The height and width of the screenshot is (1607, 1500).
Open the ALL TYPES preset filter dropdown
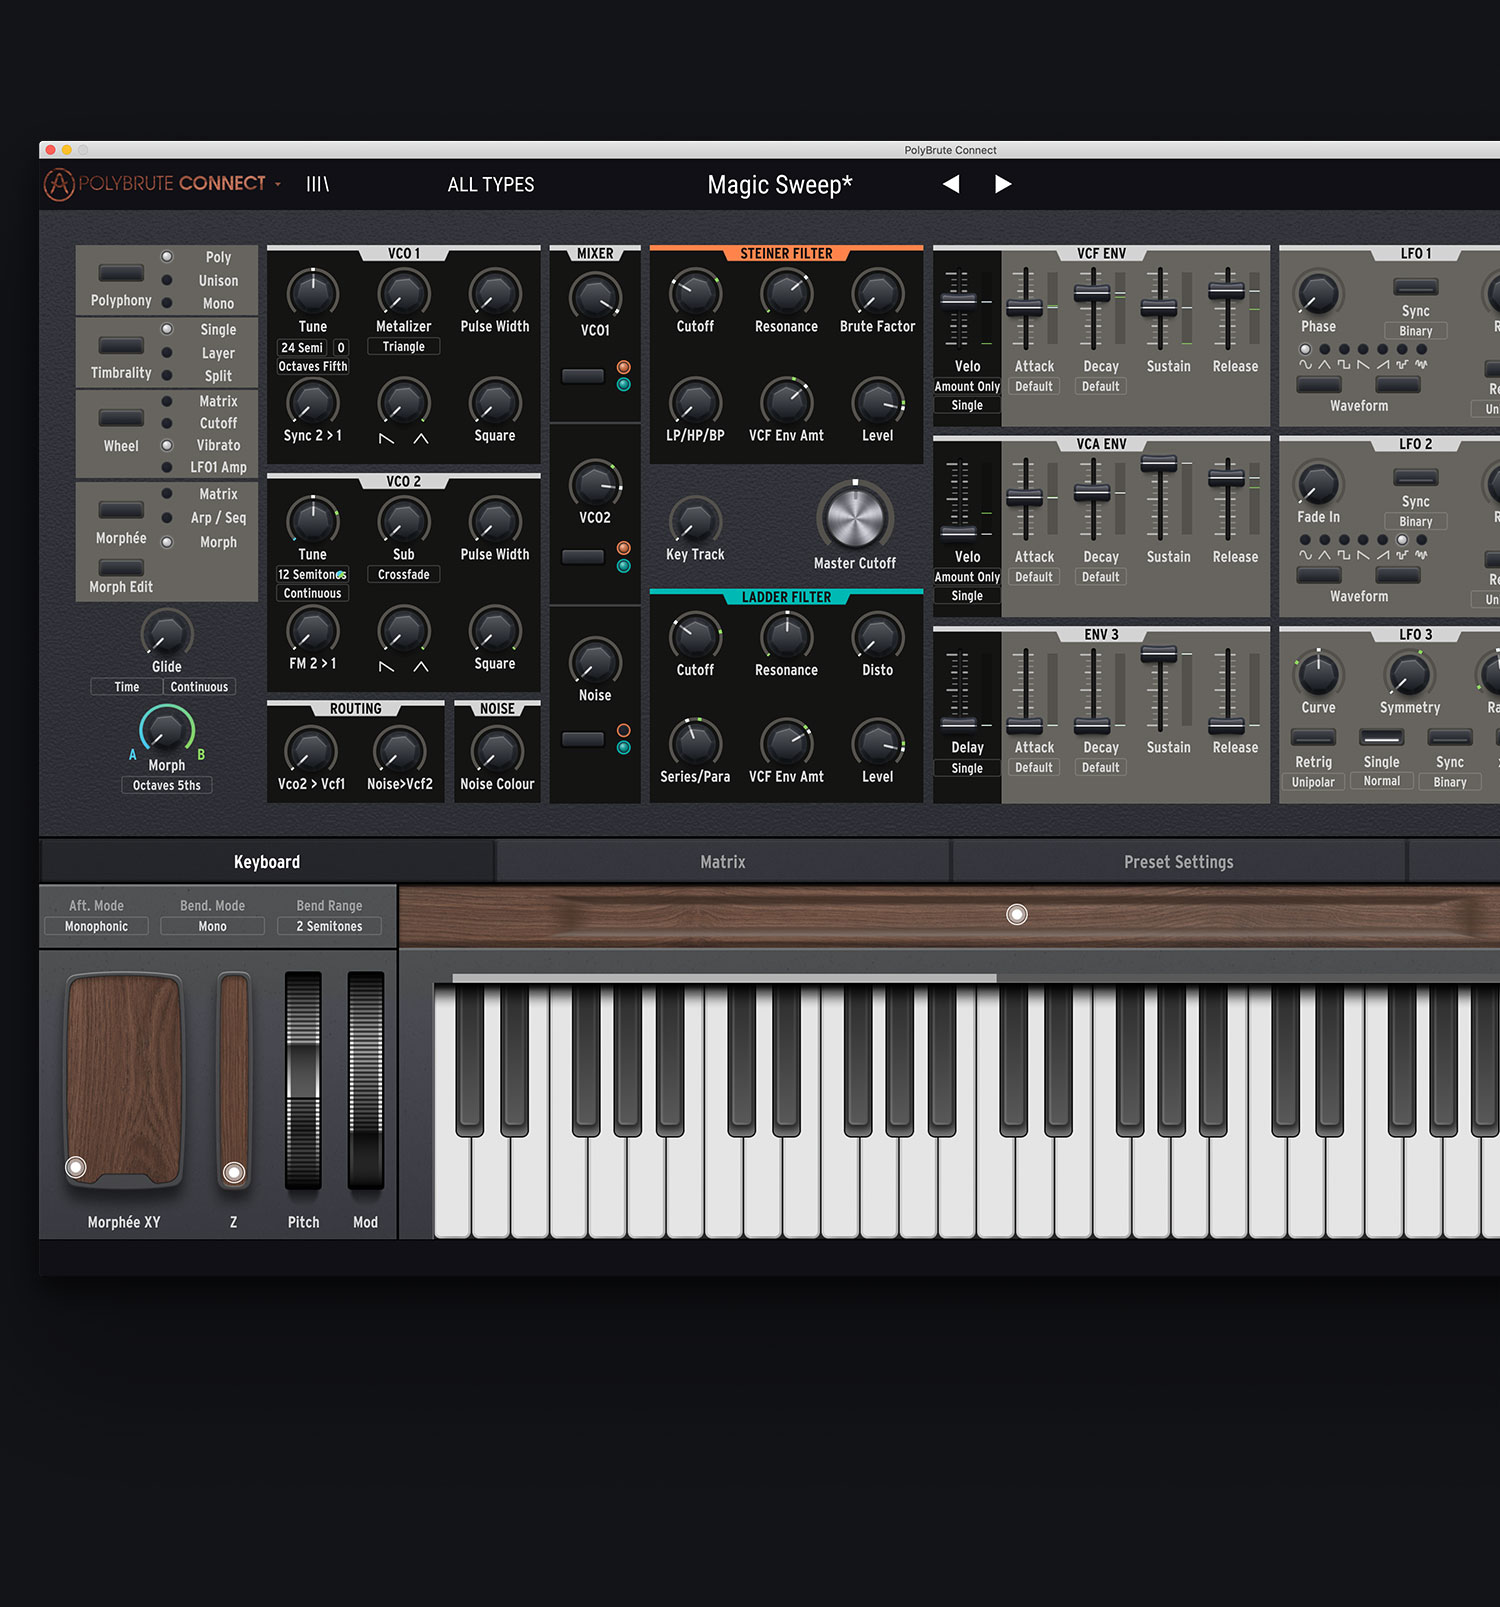pos(490,185)
